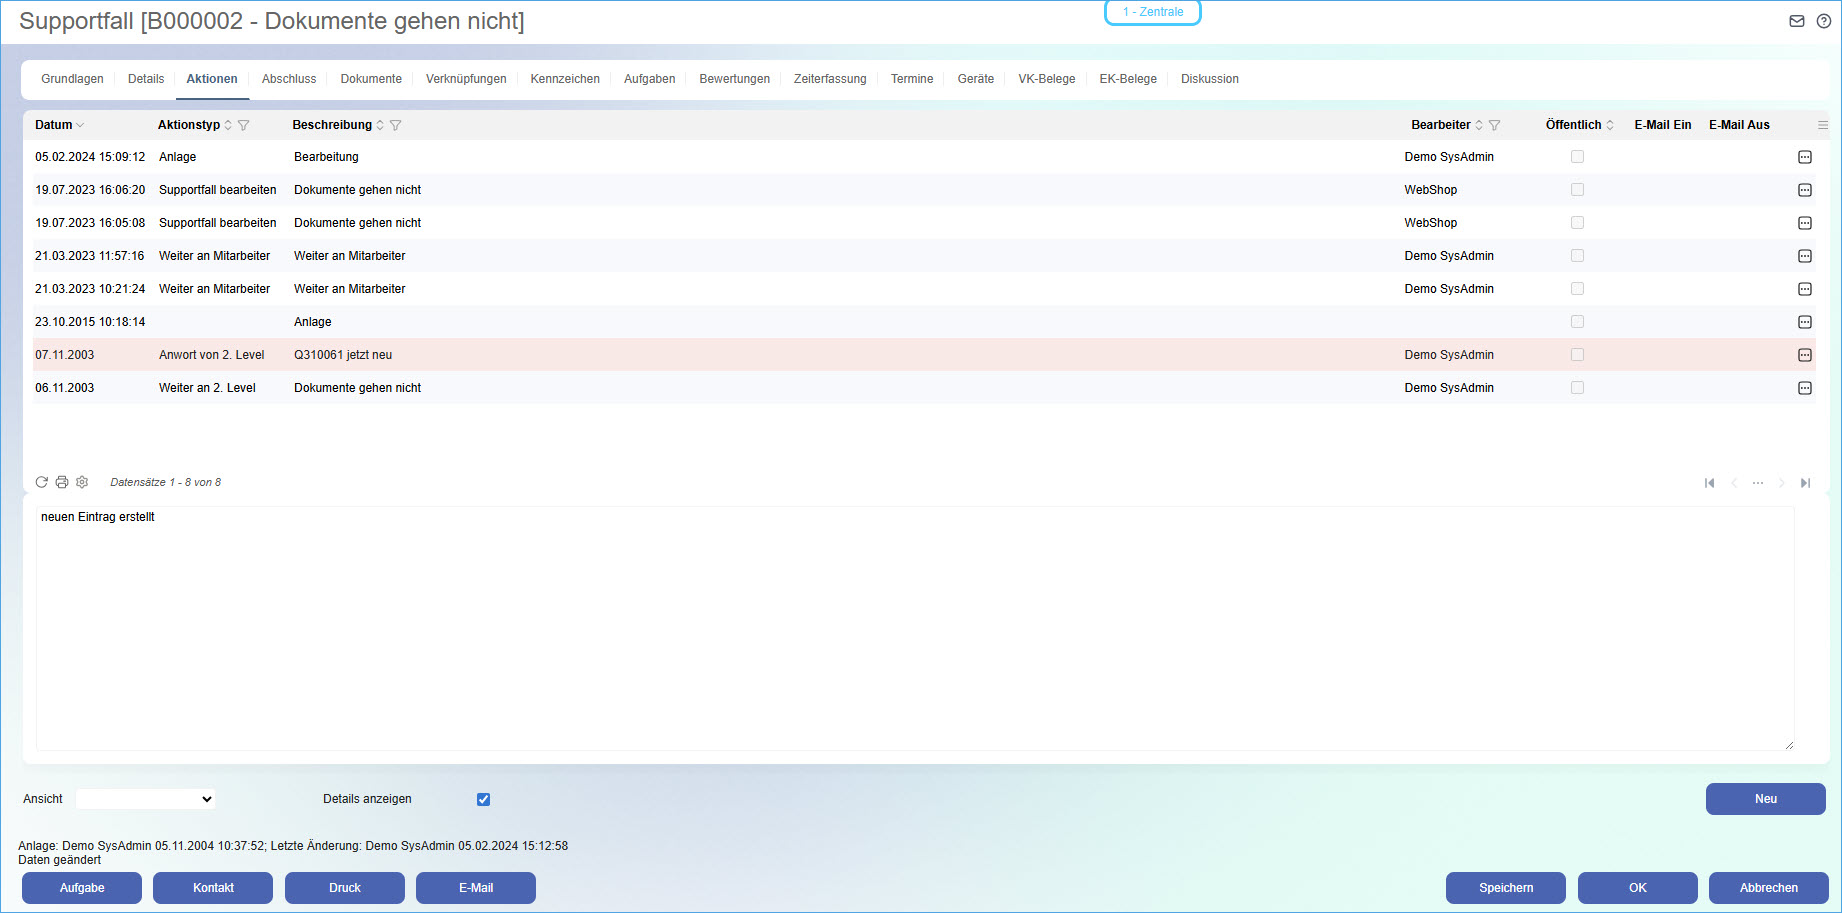Open the Verknüpfungen tab
1842x913 pixels.
[x=466, y=79]
